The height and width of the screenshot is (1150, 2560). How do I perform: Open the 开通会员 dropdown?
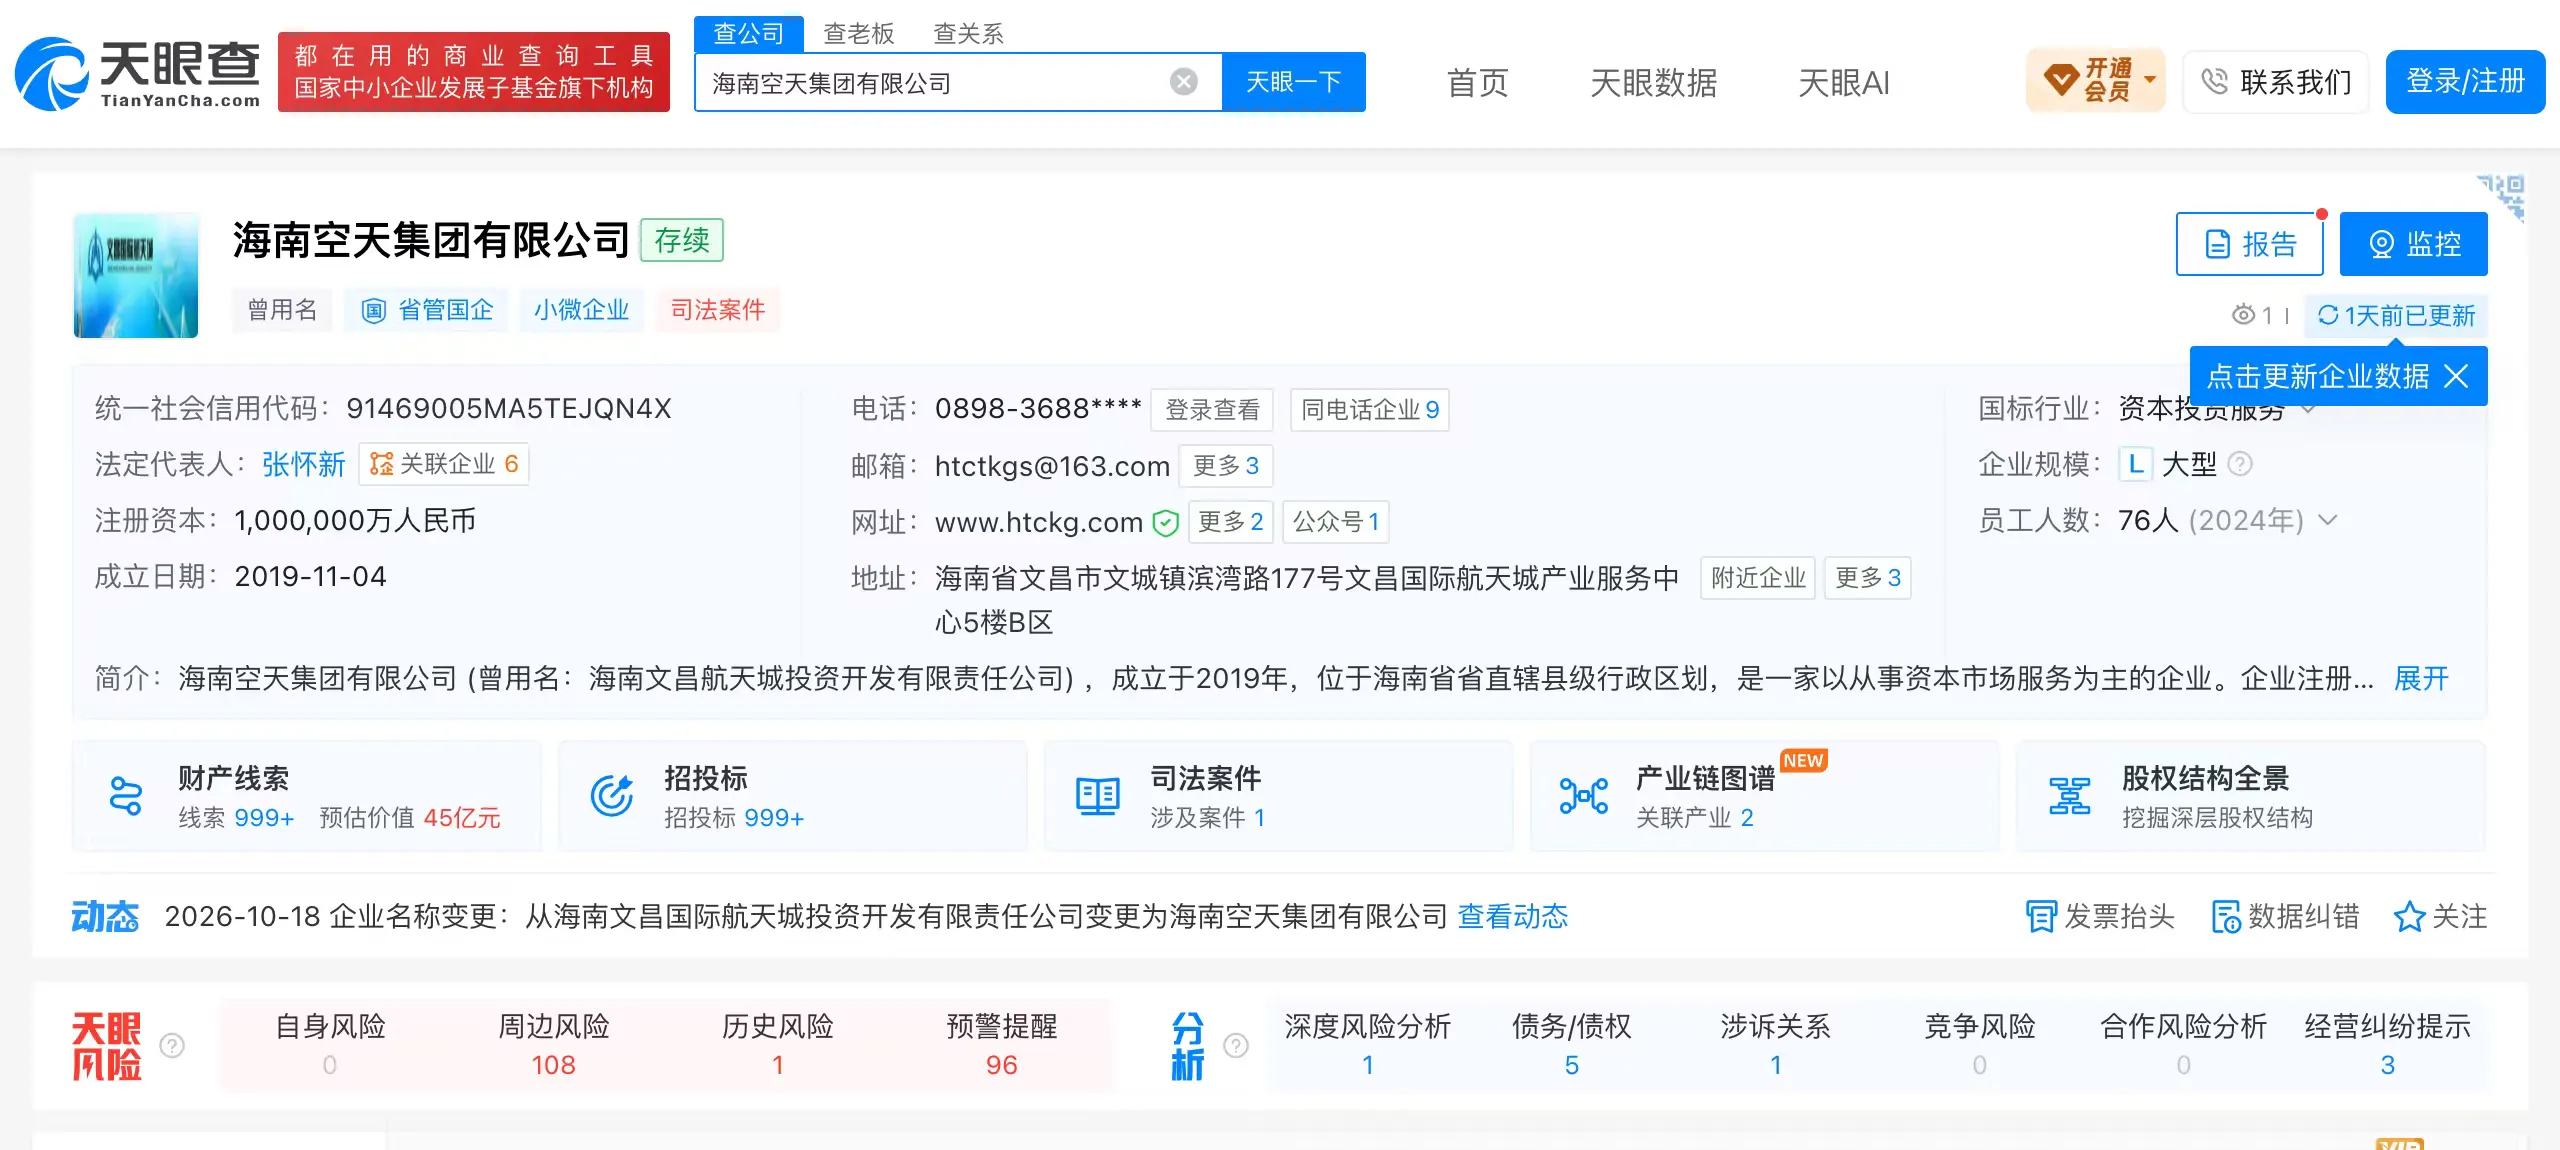point(2150,80)
